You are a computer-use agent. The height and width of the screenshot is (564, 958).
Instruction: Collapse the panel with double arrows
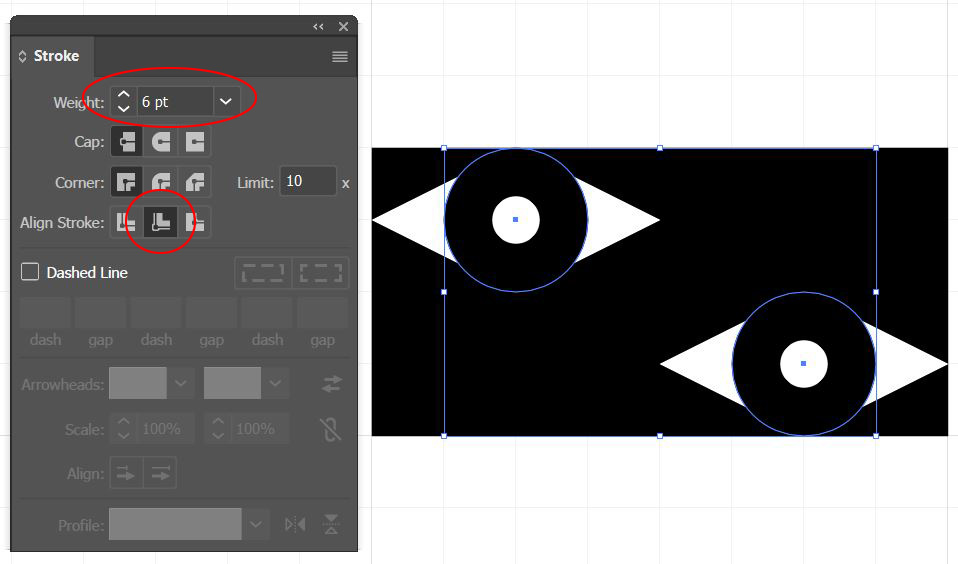click(x=318, y=27)
